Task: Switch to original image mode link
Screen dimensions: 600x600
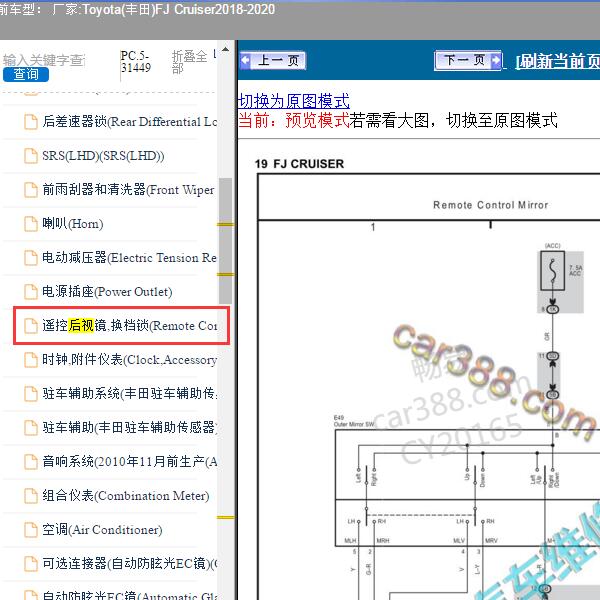Action: pyautogui.click(x=293, y=101)
